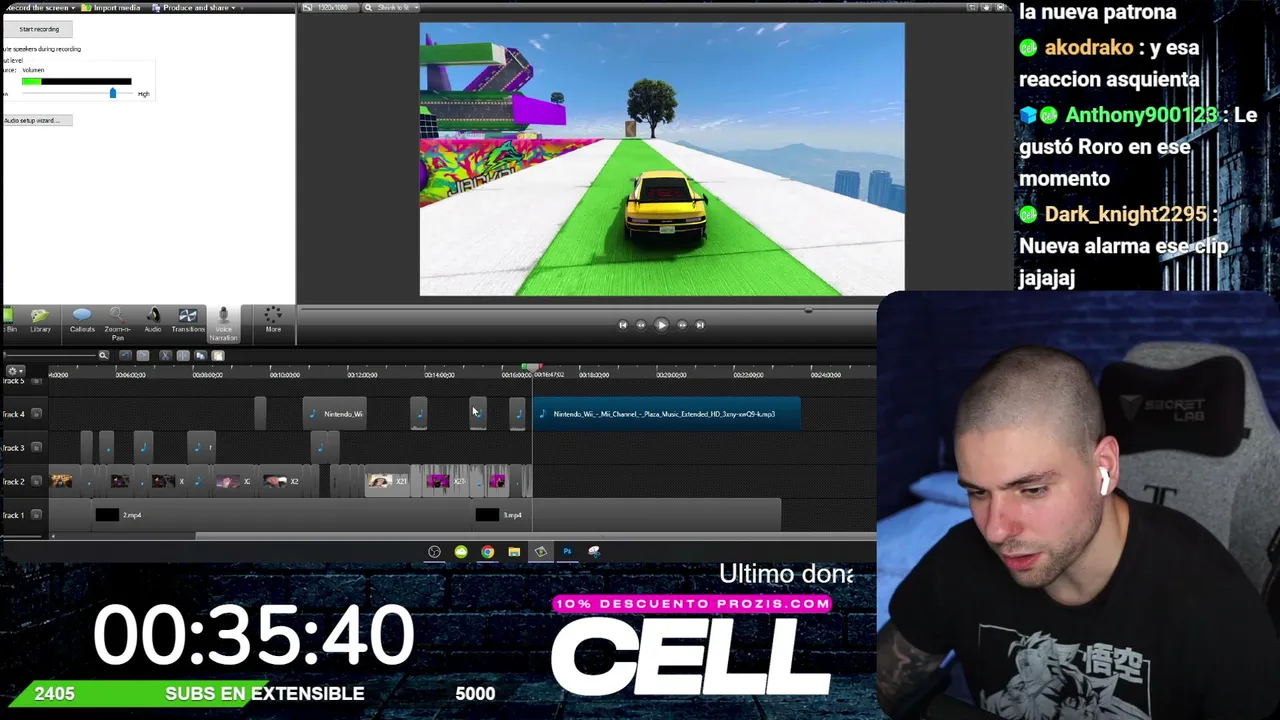Toggle the lock on Track 3
This screenshot has height=720, width=1280.
click(37, 448)
